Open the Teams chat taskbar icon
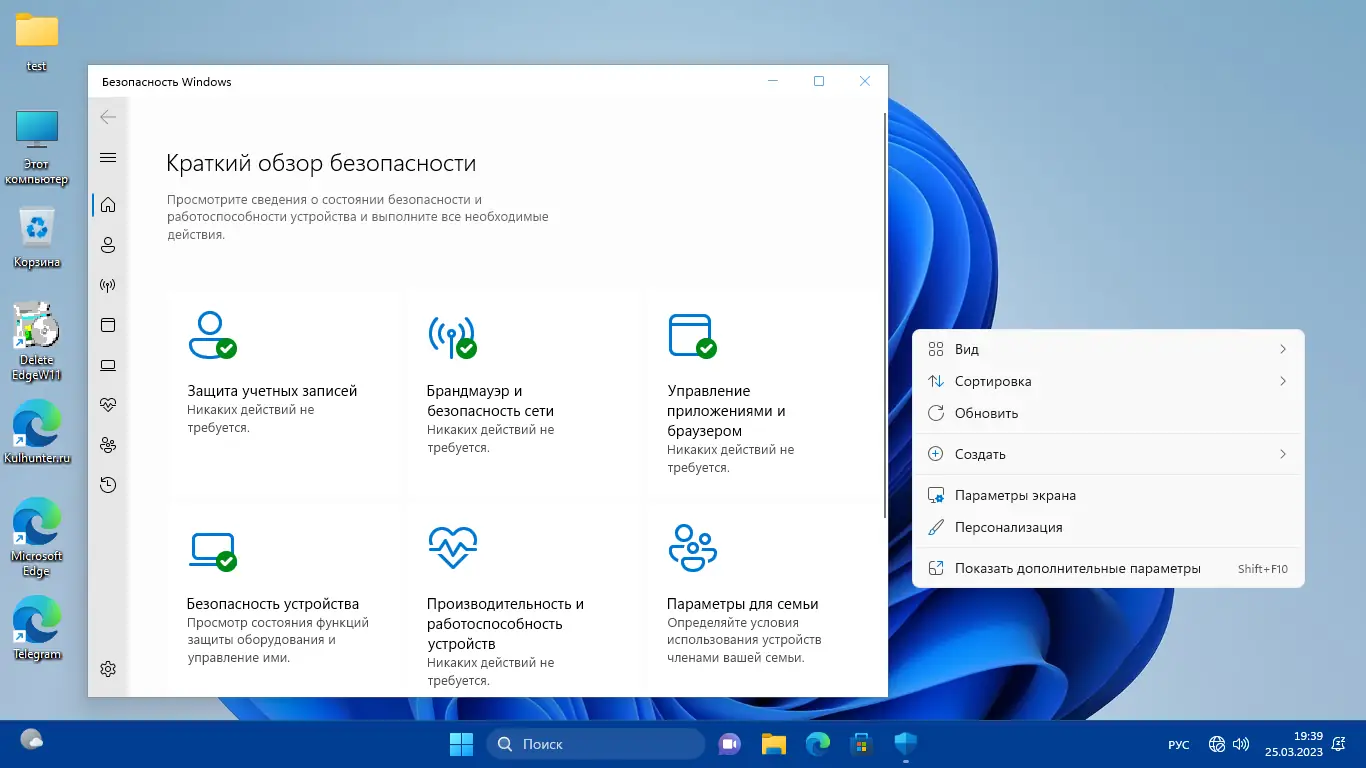The height and width of the screenshot is (768, 1366). [x=729, y=744]
